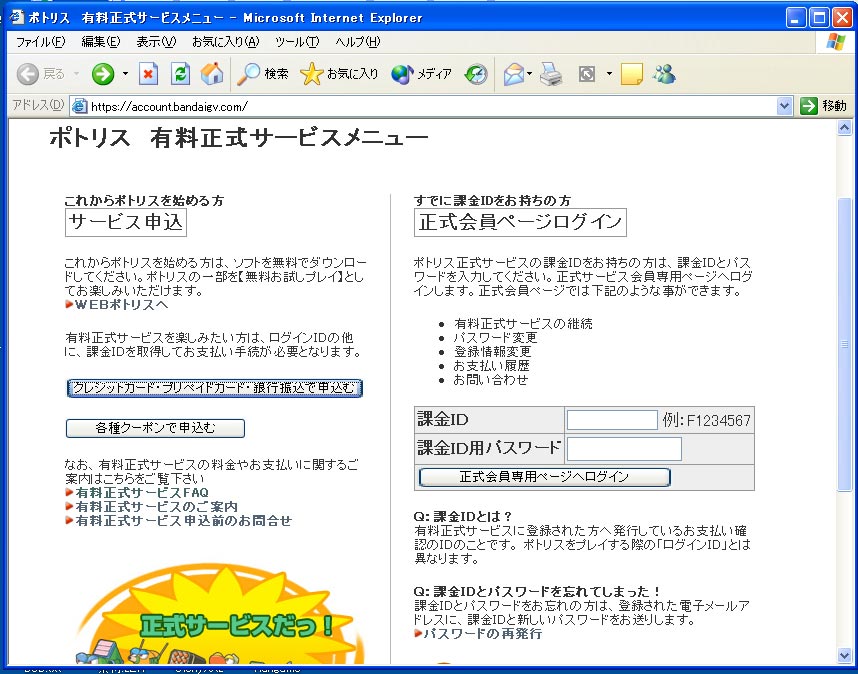The image size is (858, 674).
Task: Click the address bar URL text
Action: click(169, 107)
